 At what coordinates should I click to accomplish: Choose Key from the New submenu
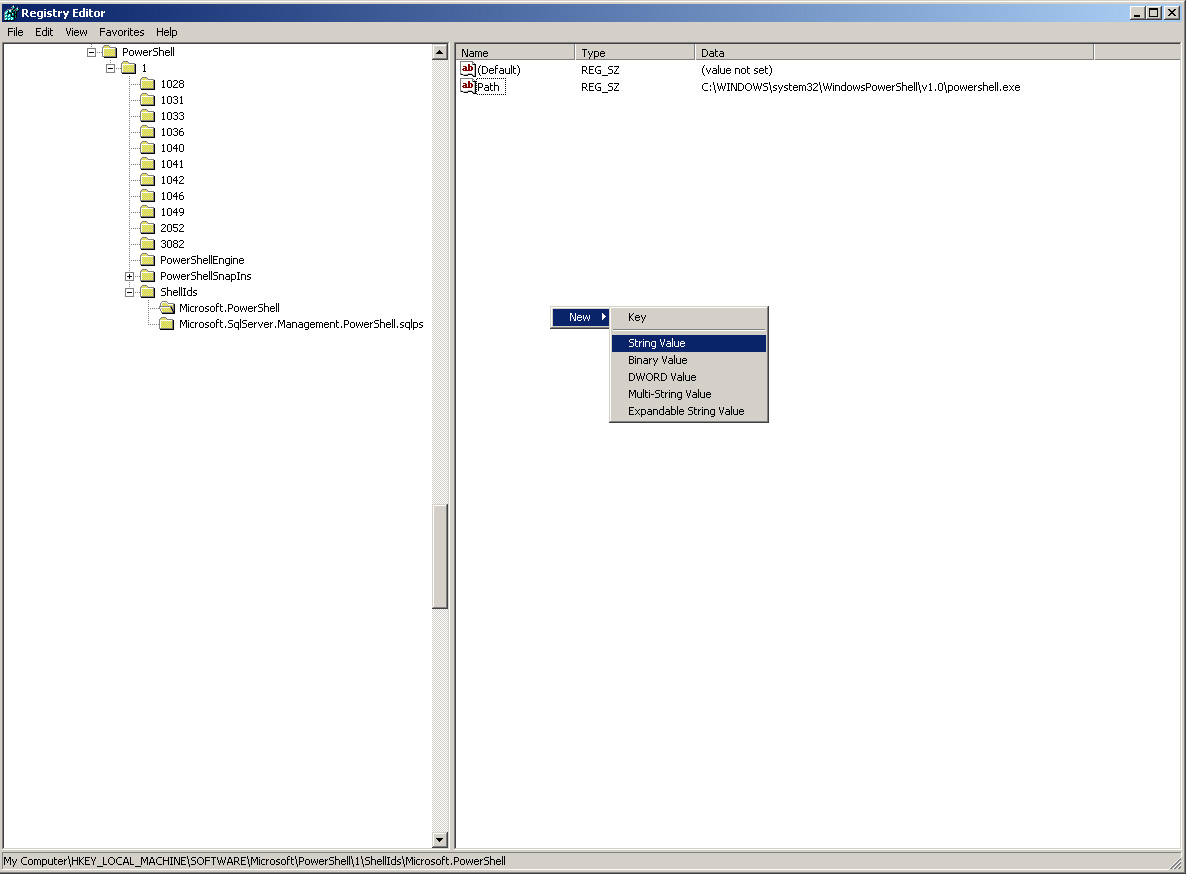coord(689,318)
